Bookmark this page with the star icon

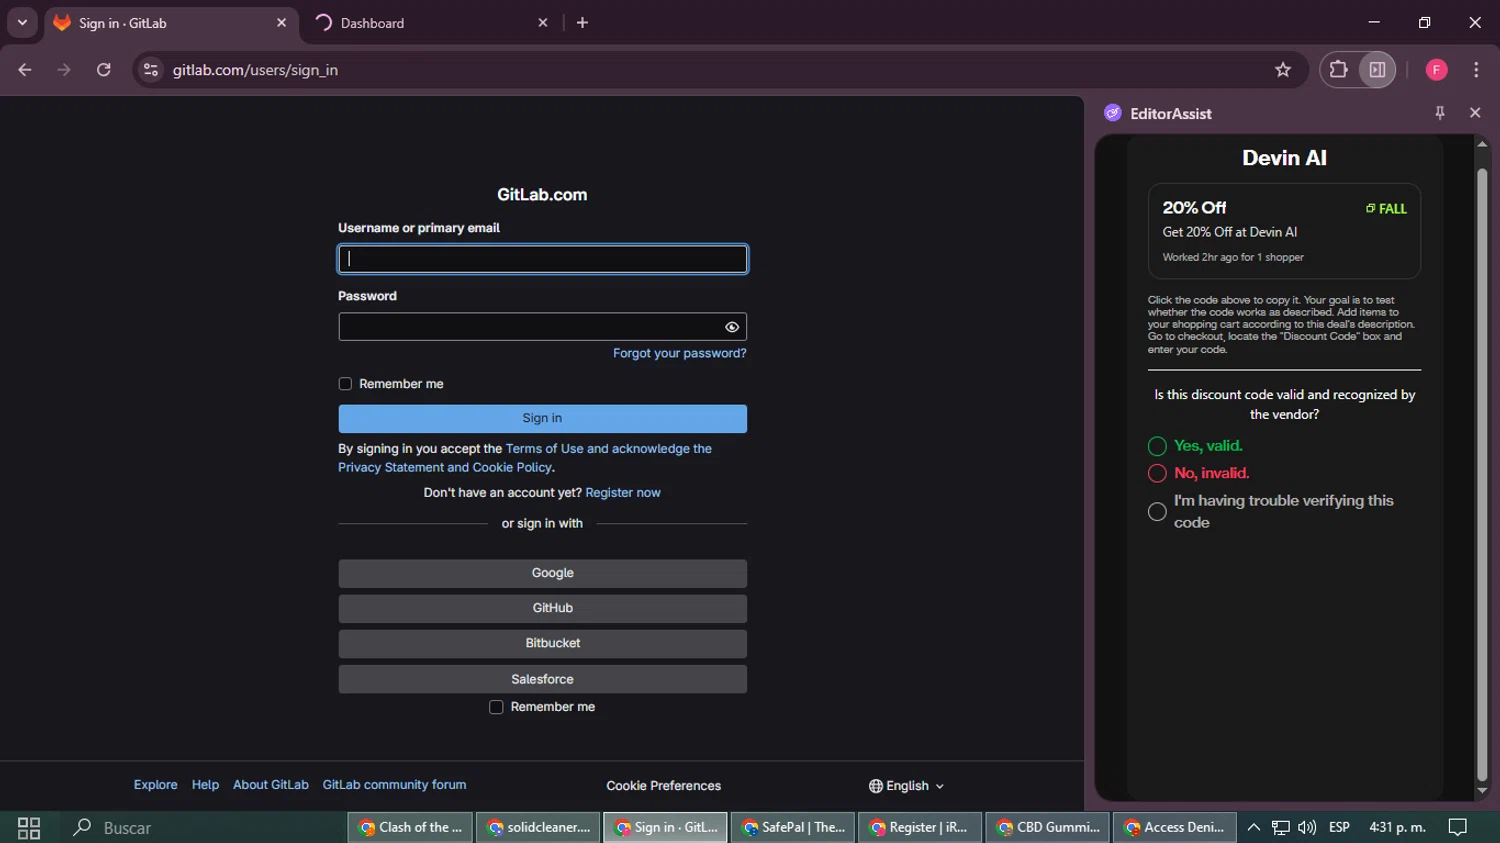[x=1283, y=70]
